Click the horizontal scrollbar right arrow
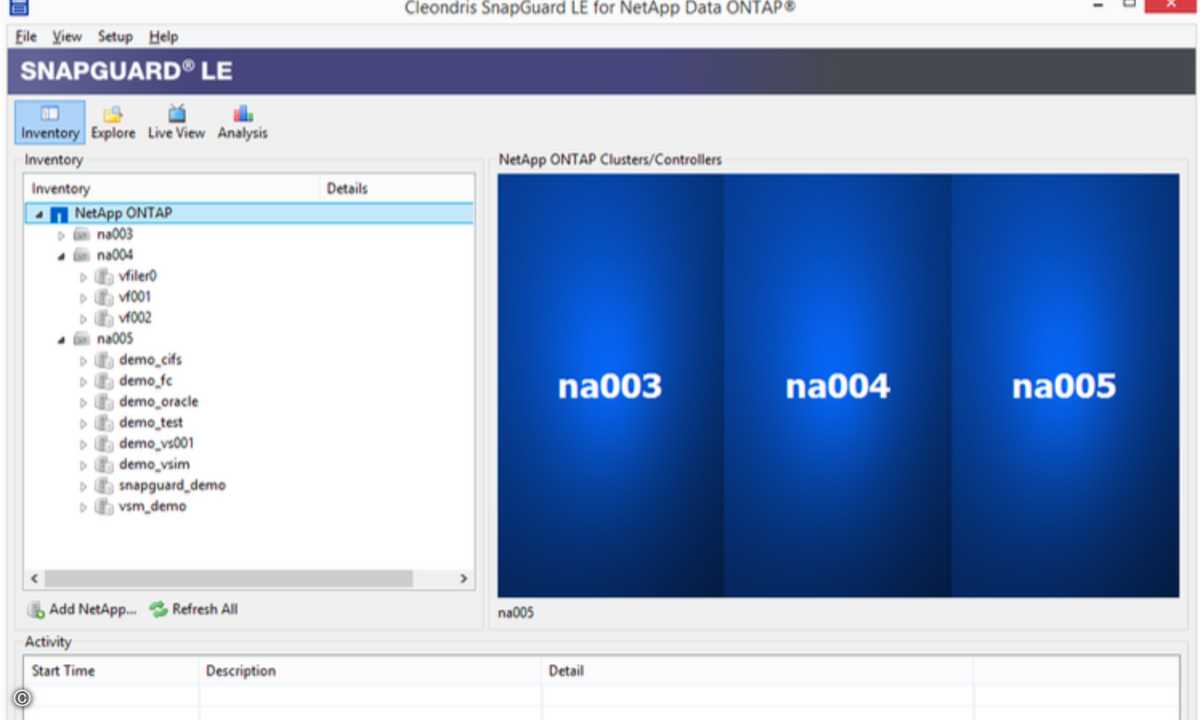This screenshot has height=720, width=1200. pyautogui.click(x=463, y=579)
